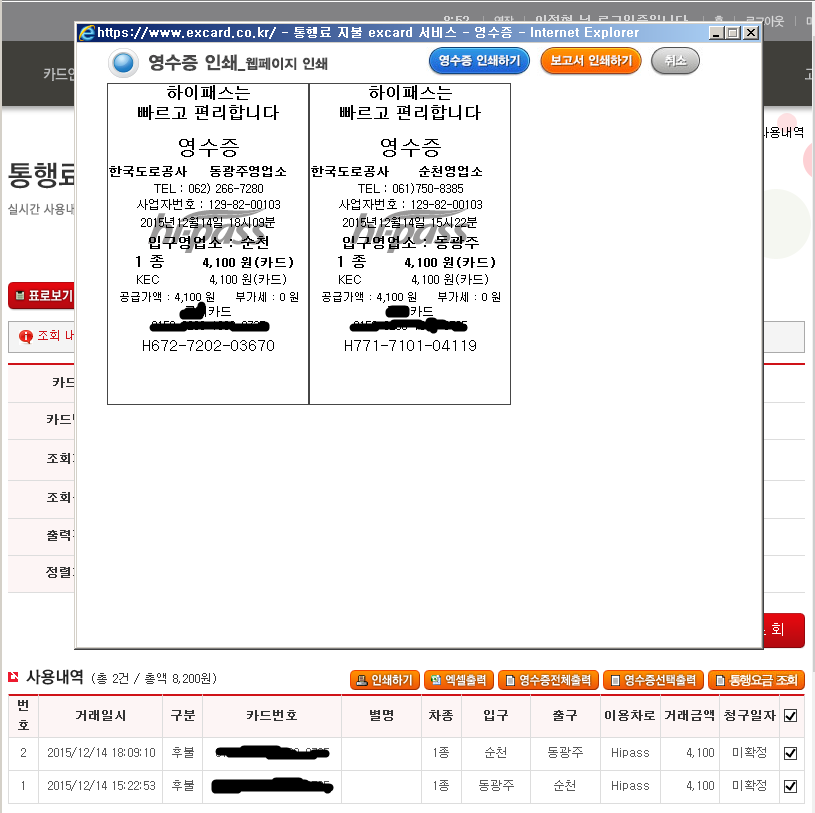This screenshot has height=813, width=815.
Task: Click the 조회 내역 info balloon icon
Action: pos(24,337)
